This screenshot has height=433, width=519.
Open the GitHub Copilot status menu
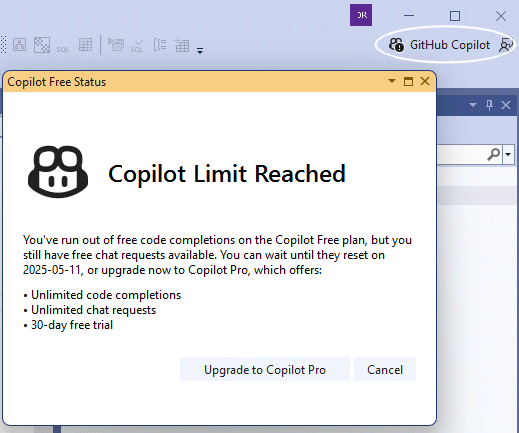tap(439, 45)
